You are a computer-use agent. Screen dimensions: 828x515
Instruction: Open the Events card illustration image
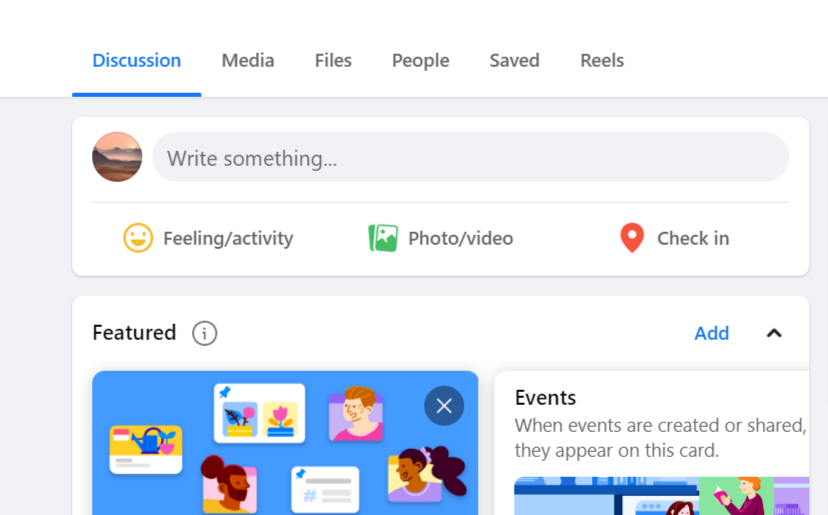point(661,496)
